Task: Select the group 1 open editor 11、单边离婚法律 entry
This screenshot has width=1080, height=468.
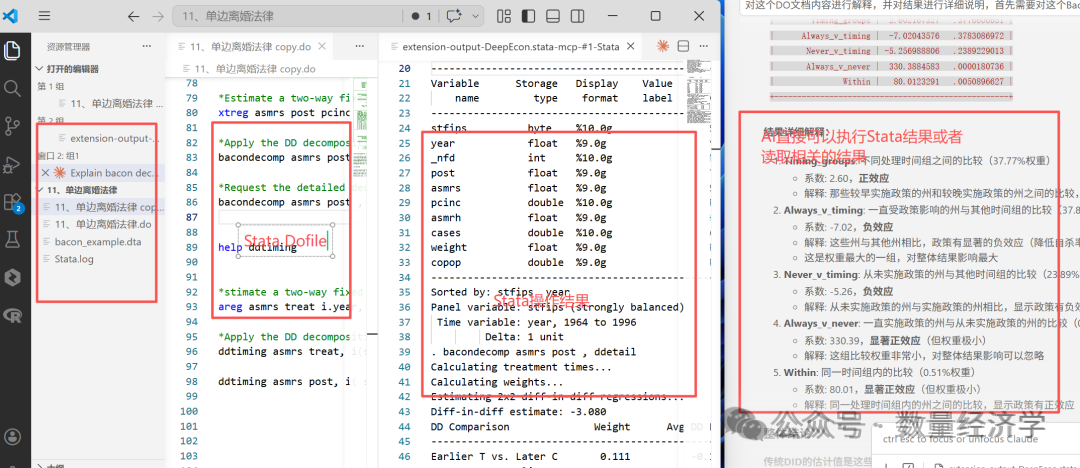Action: [110, 103]
